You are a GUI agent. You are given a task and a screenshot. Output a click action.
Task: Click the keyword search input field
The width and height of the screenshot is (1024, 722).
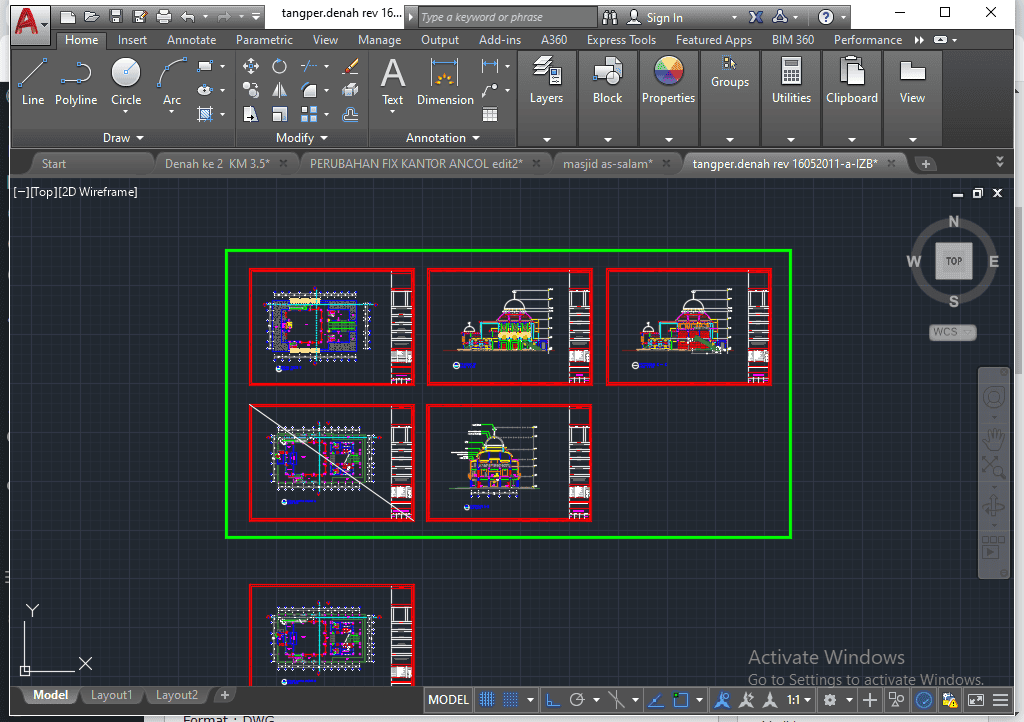505,17
